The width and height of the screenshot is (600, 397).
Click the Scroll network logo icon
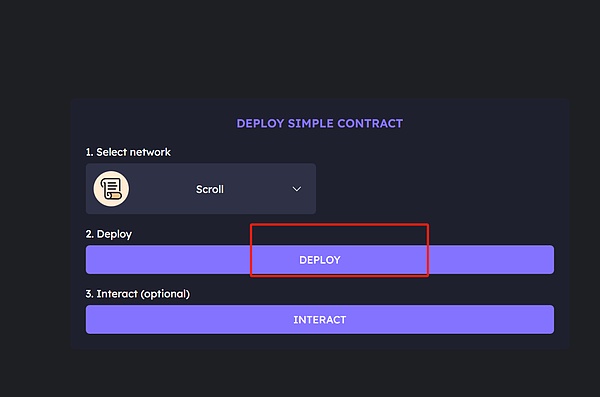(111, 189)
